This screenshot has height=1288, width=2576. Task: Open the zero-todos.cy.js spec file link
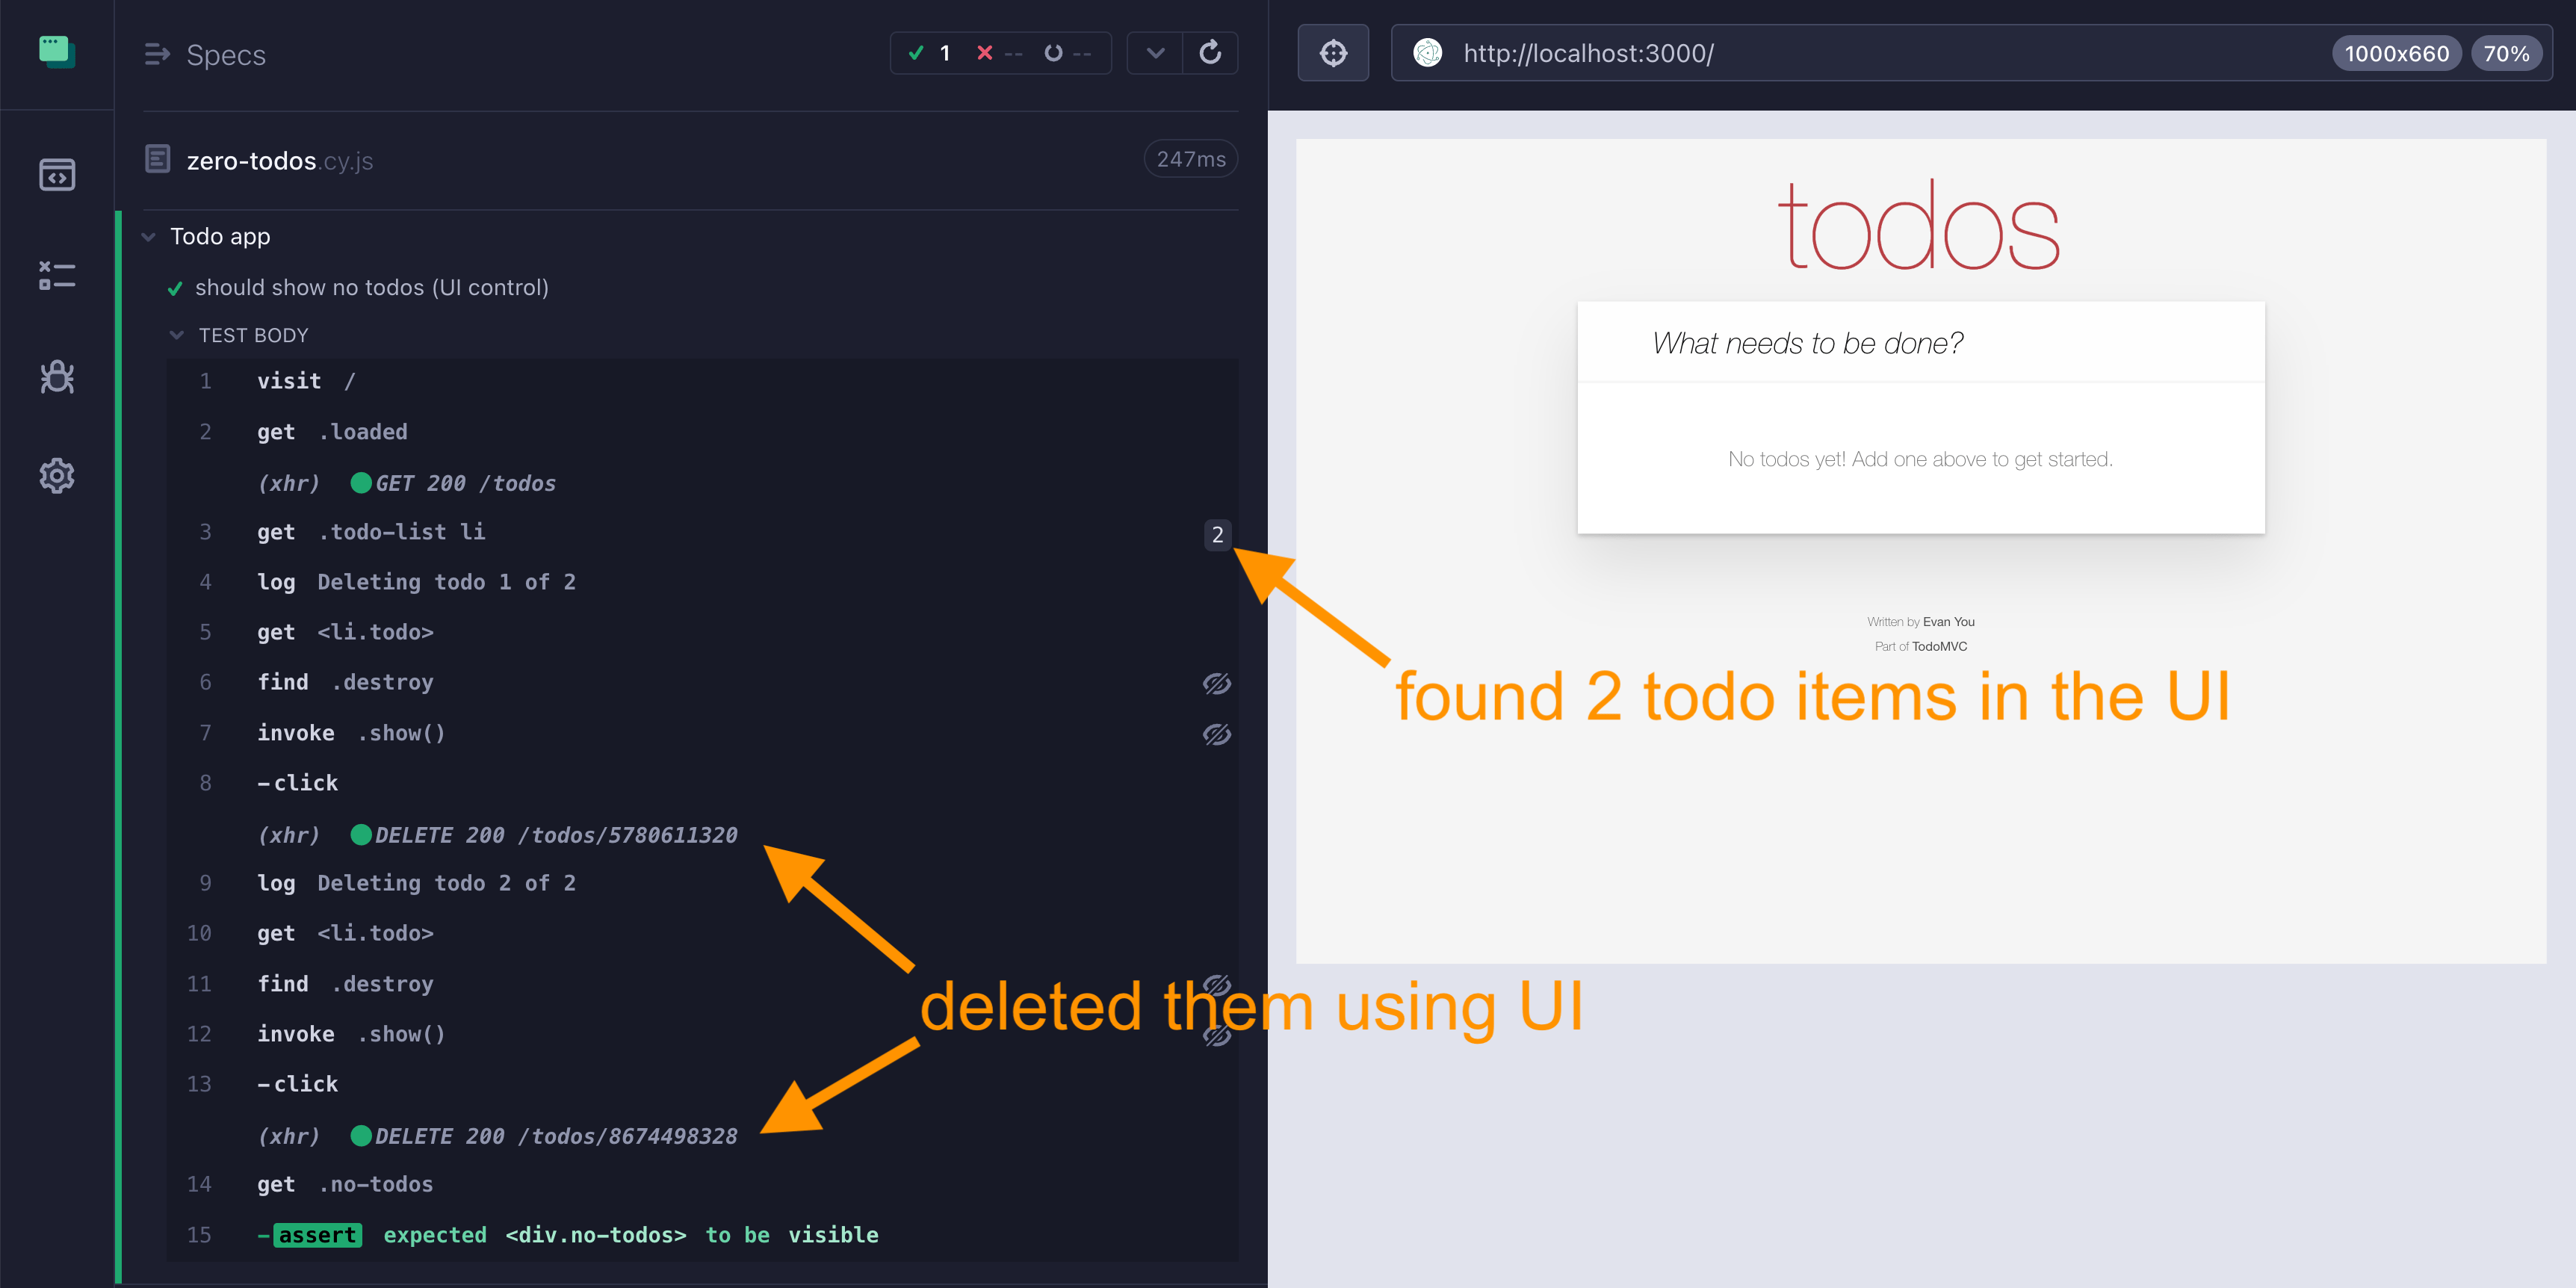pyautogui.click(x=280, y=161)
